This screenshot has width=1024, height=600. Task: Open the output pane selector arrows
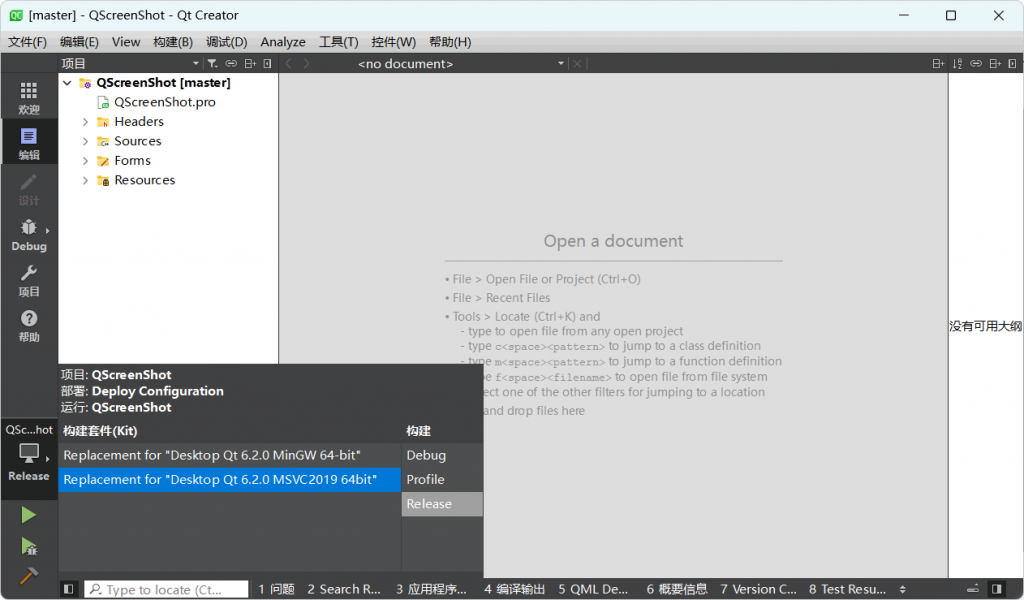click(903, 589)
